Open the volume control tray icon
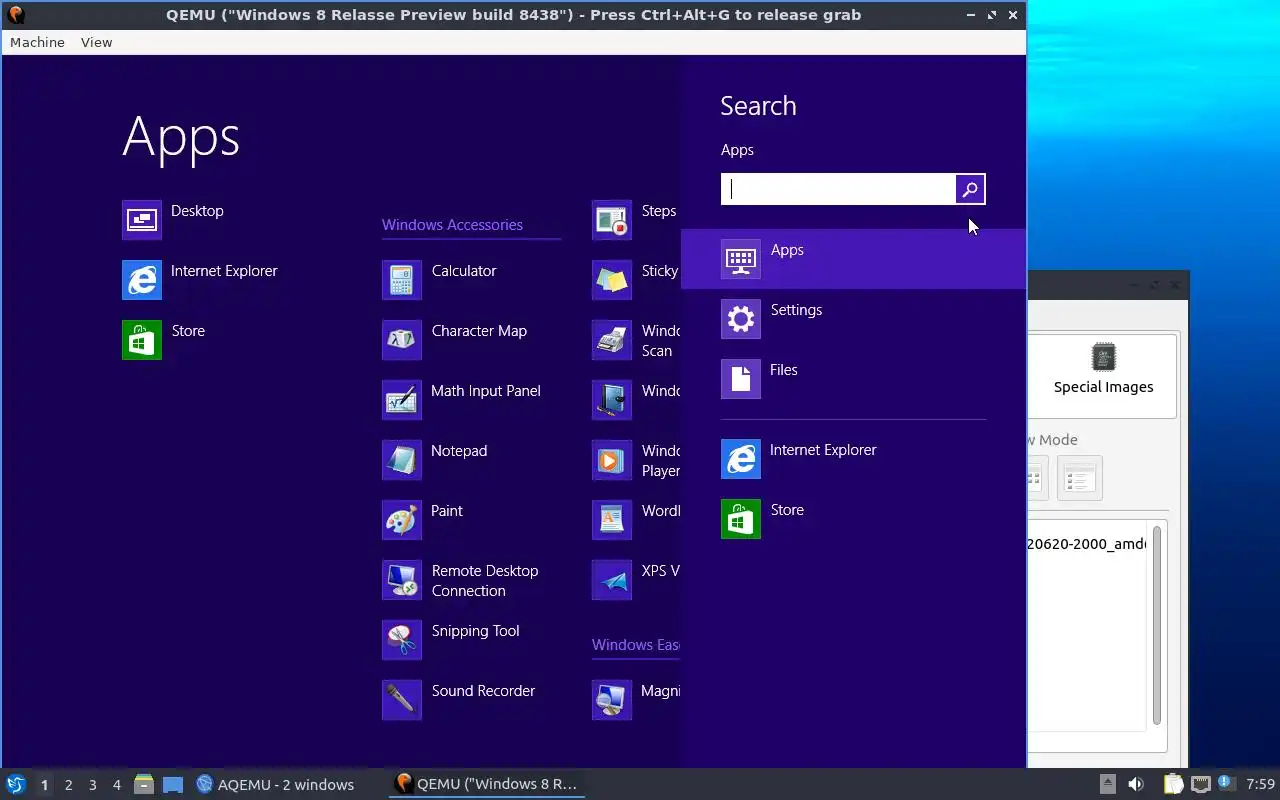The height and width of the screenshot is (800, 1280). [1136, 784]
